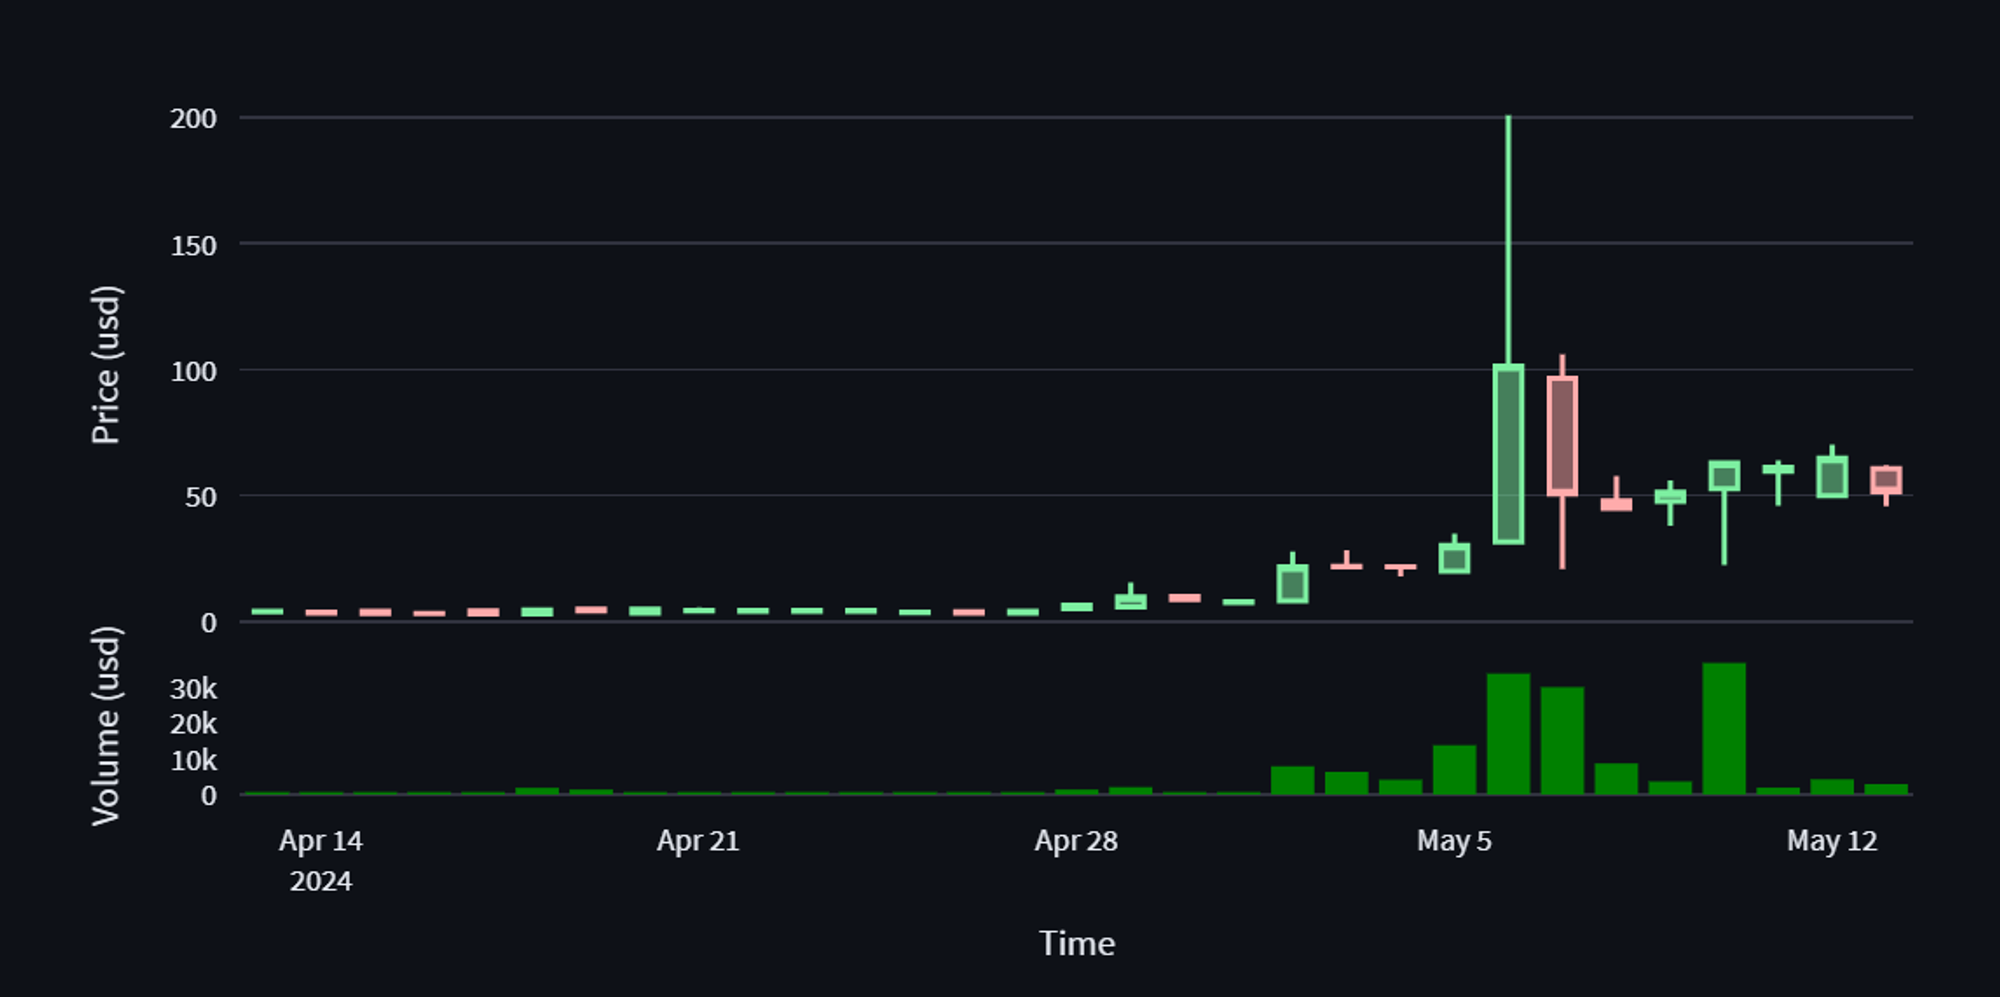Click the 'Apr 28' date label
The width and height of the screenshot is (2000, 997).
[x=1076, y=841]
